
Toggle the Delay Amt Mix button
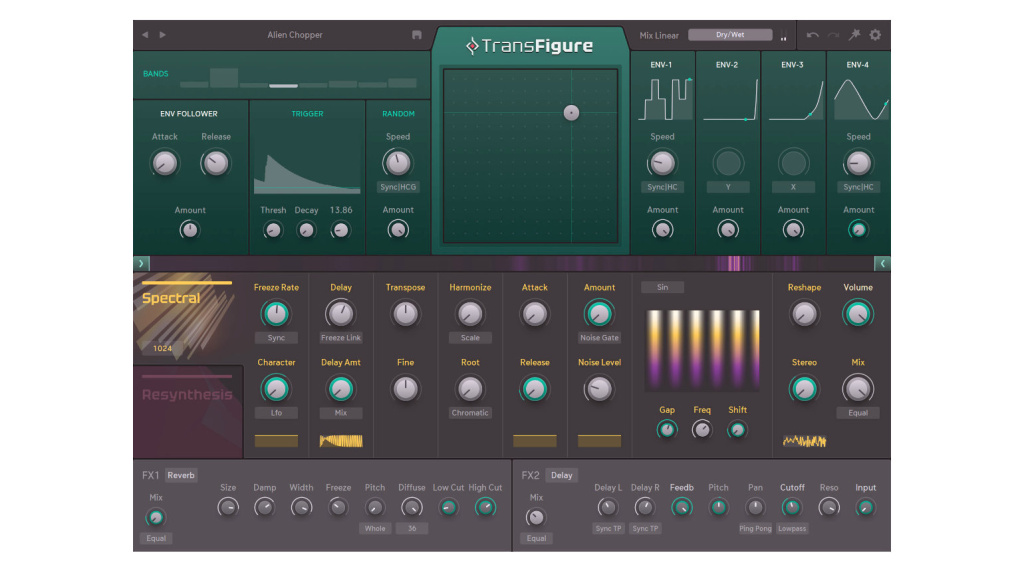341,413
